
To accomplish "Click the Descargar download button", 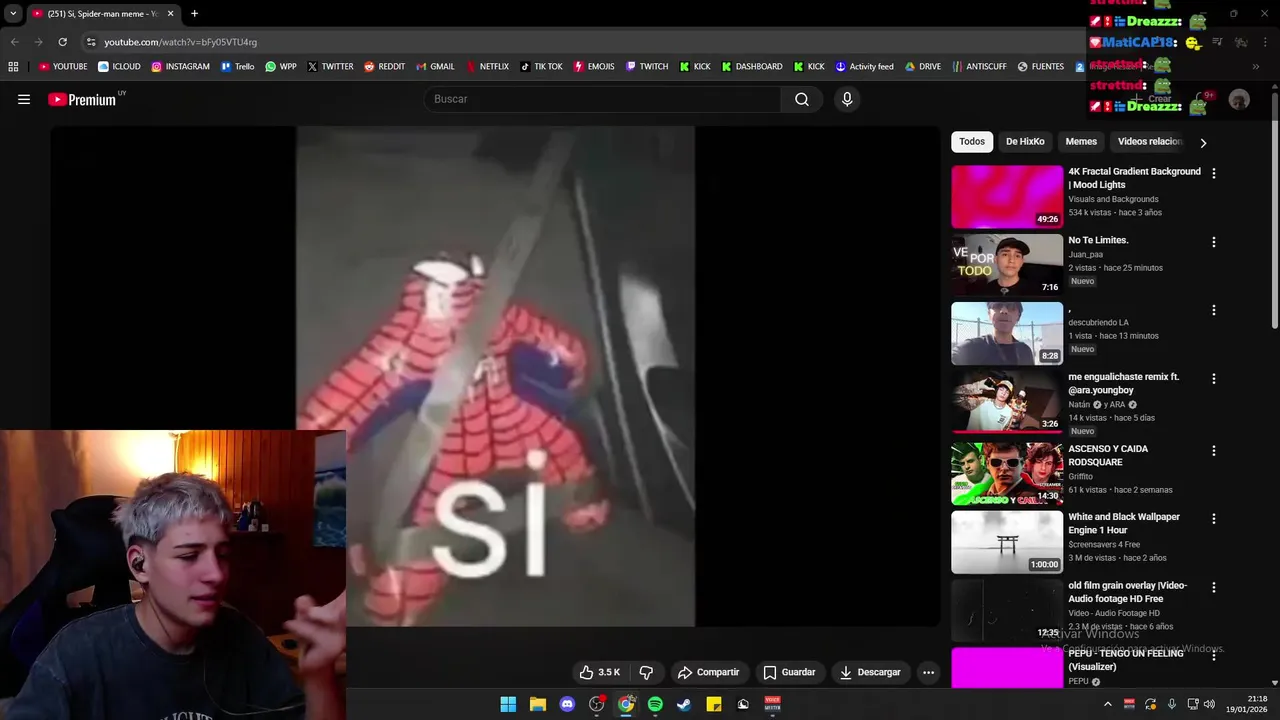I will point(871,672).
